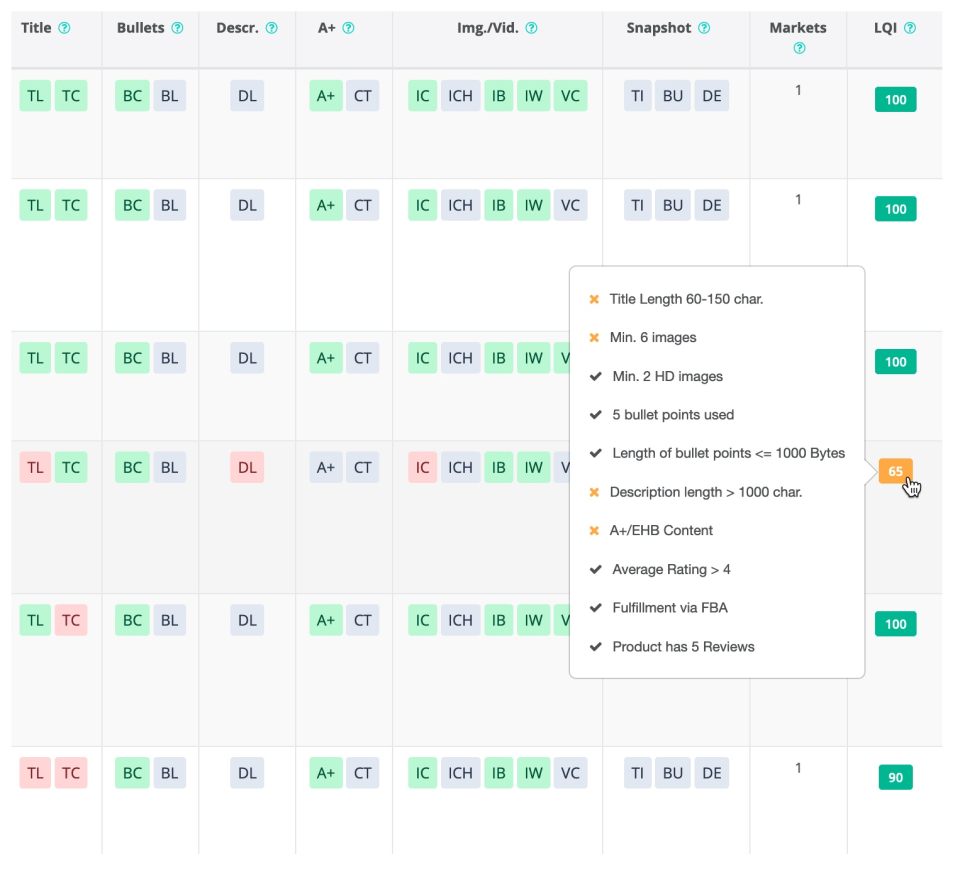This screenshot has height=869, width=960.
Task: Click the Img./Vid. help question icon
Action: [x=531, y=28]
